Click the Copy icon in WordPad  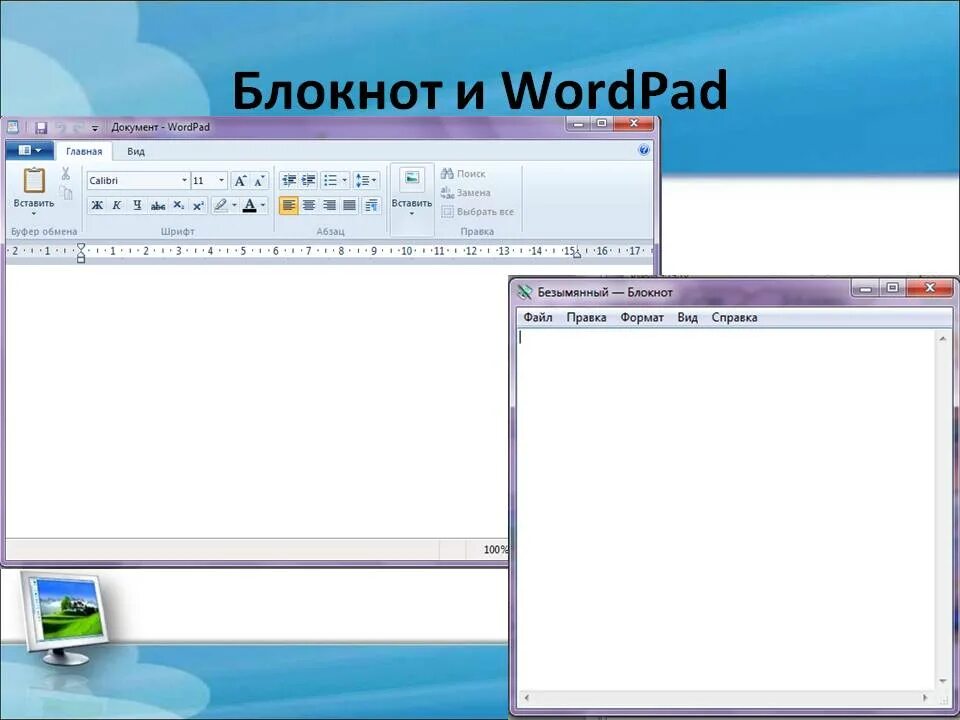(x=66, y=192)
